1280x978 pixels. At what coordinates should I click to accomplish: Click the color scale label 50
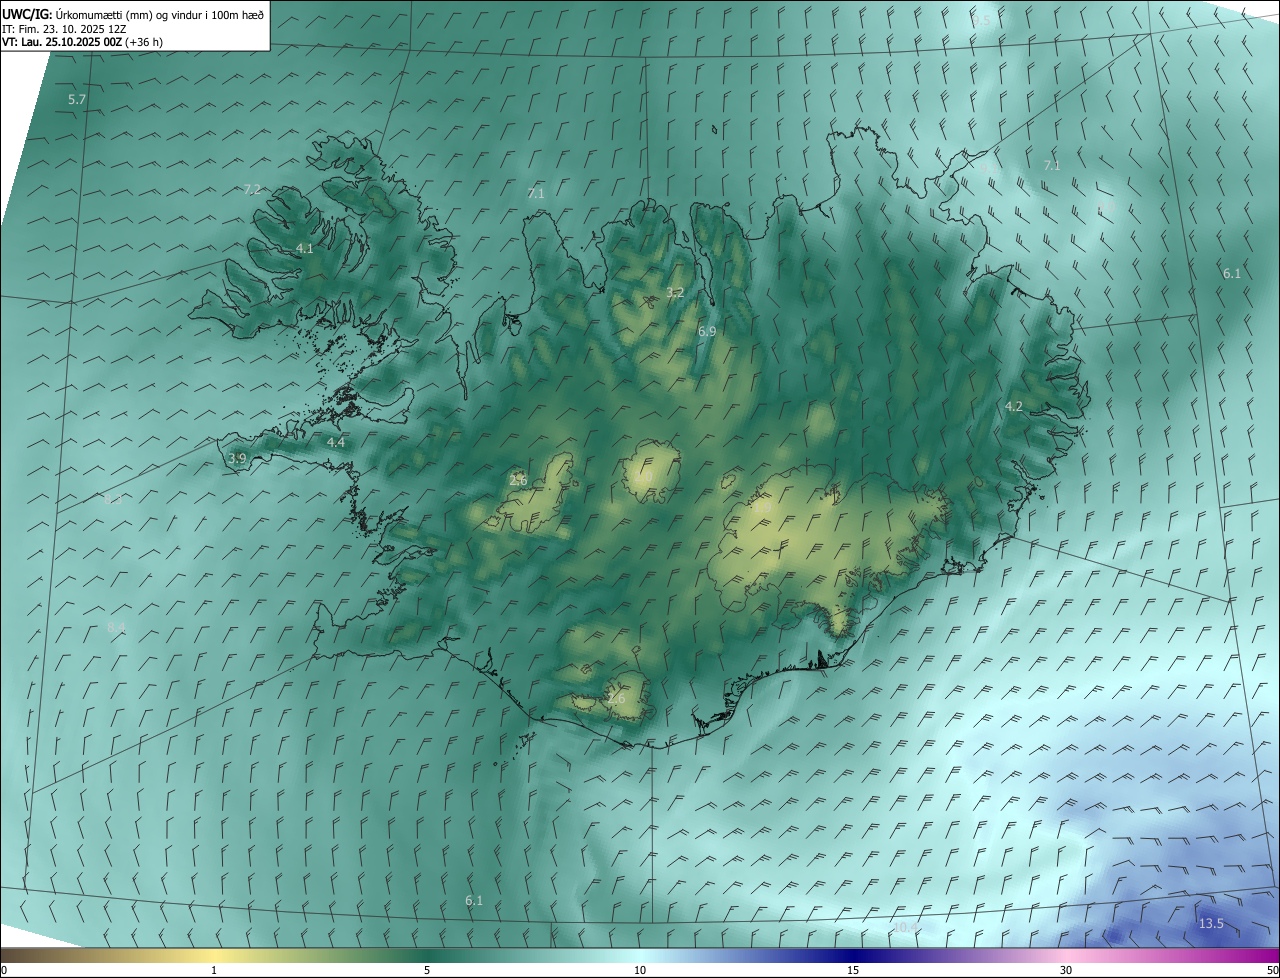click(x=1272, y=970)
